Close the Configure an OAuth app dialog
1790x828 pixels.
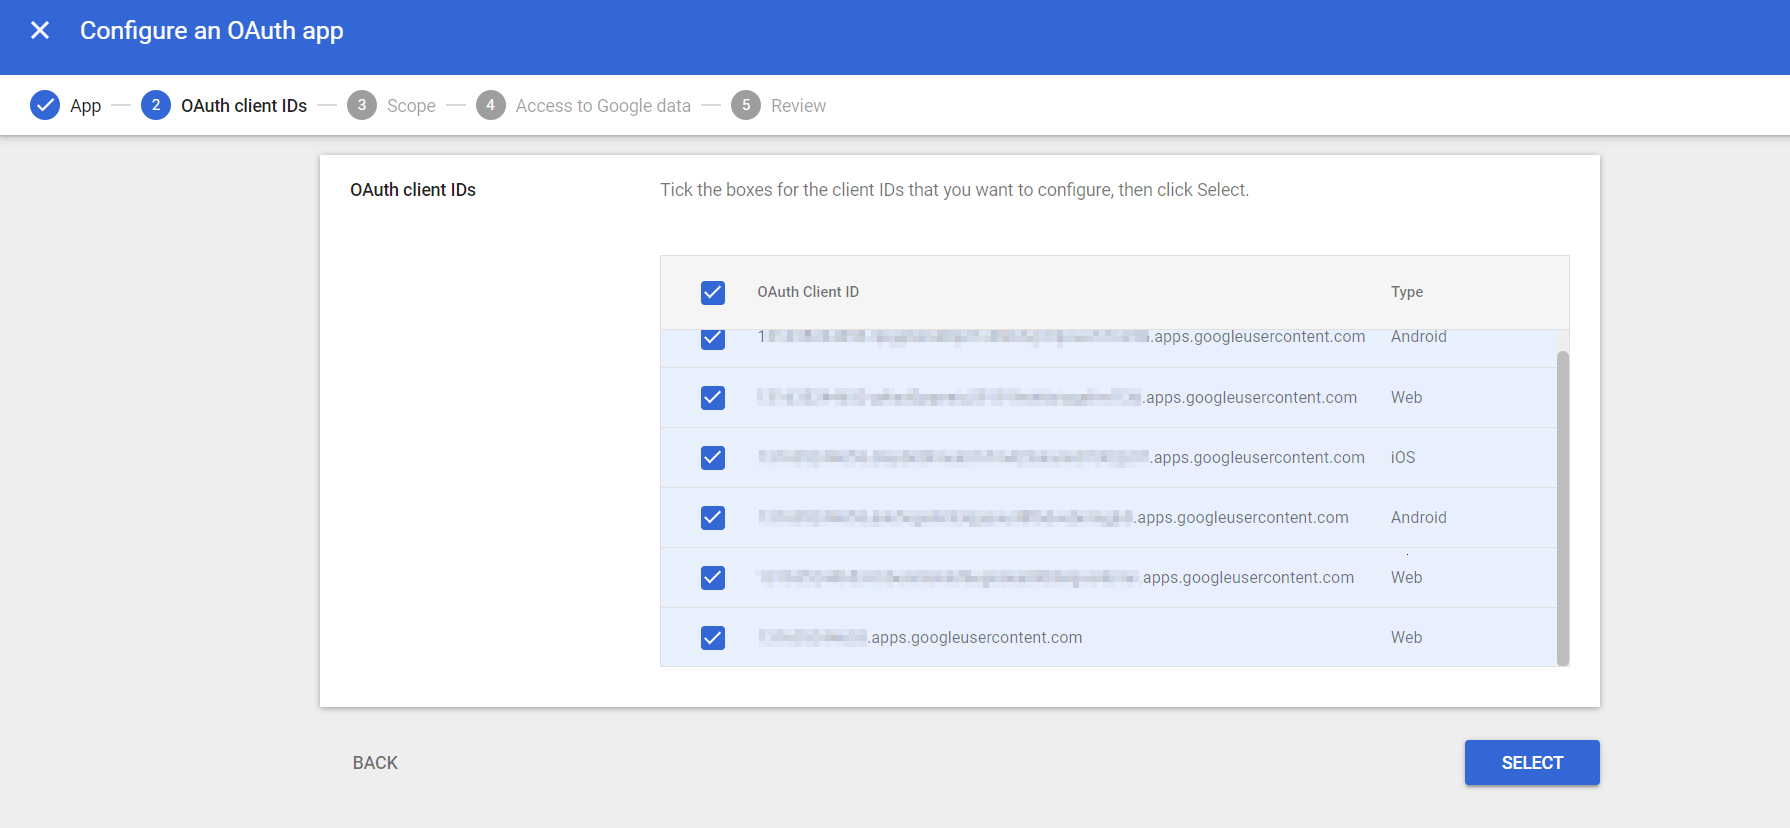[x=39, y=30]
